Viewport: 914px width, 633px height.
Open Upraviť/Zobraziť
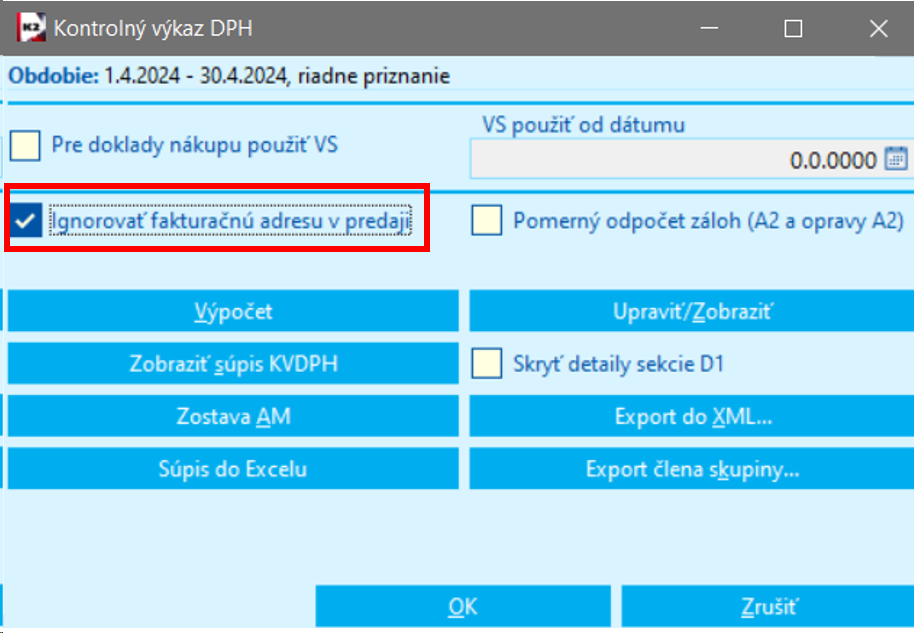(x=692, y=311)
